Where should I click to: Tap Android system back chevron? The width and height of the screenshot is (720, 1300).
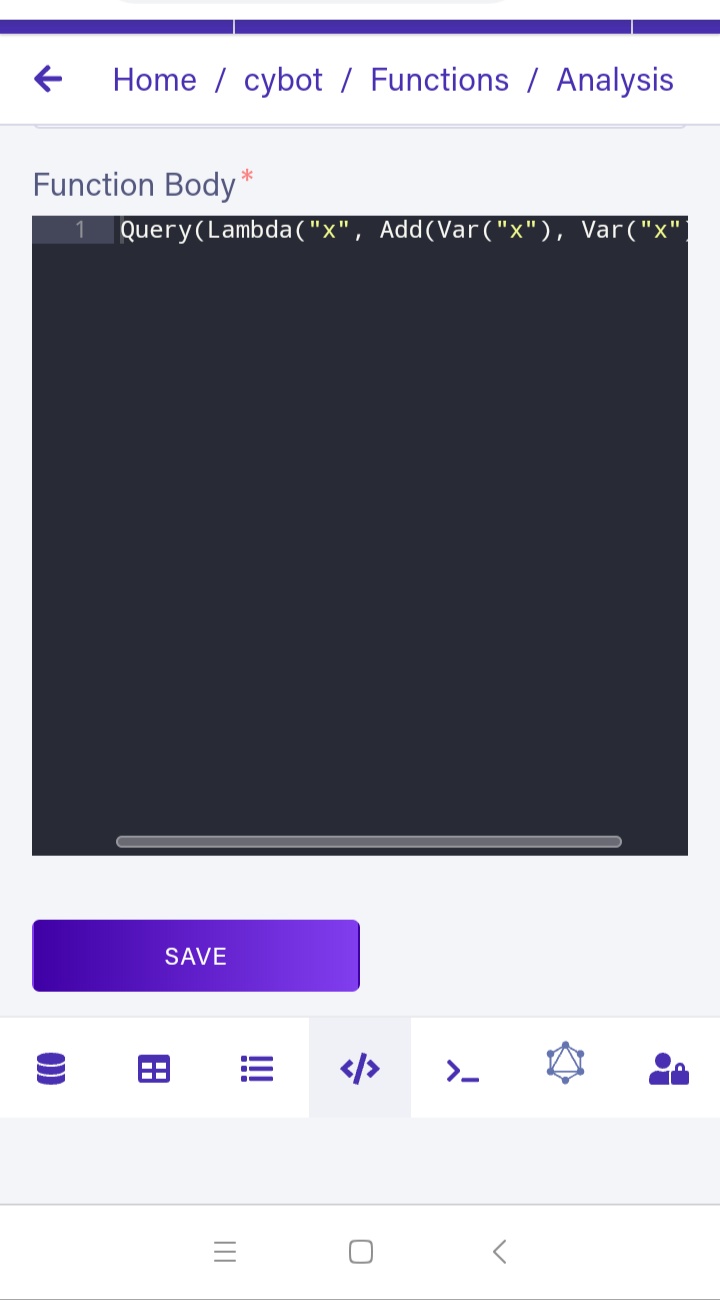500,1252
